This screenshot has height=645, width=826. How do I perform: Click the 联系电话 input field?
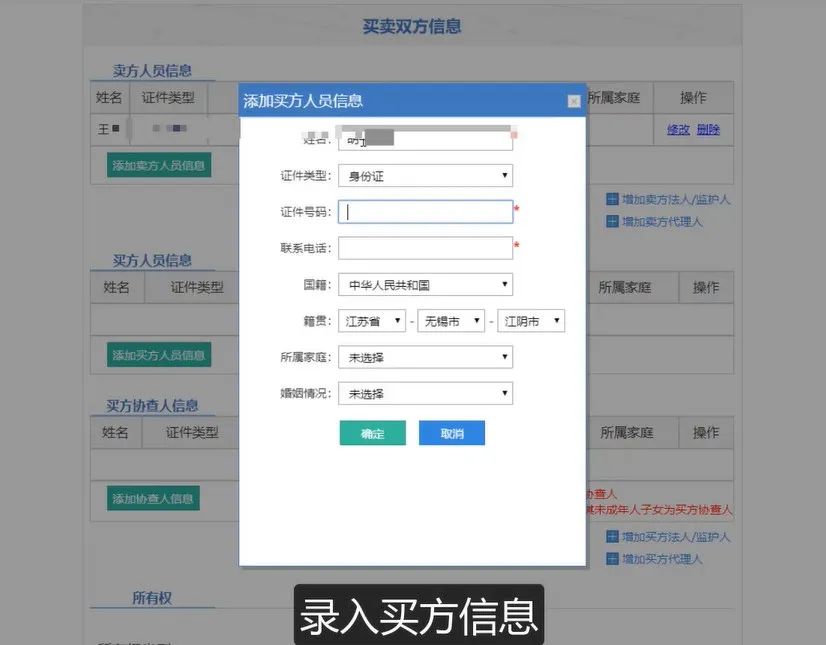[425, 247]
